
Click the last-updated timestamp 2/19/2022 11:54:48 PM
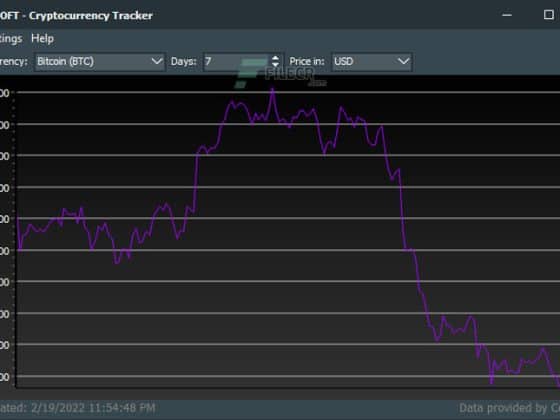tap(93, 408)
